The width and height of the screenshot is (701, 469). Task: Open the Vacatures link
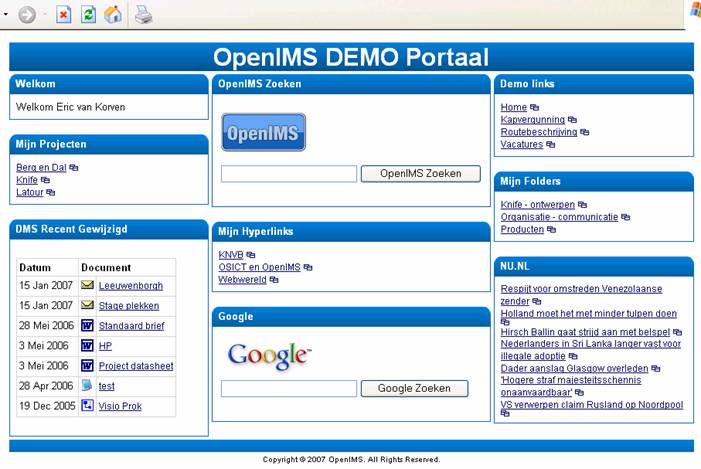(522, 145)
